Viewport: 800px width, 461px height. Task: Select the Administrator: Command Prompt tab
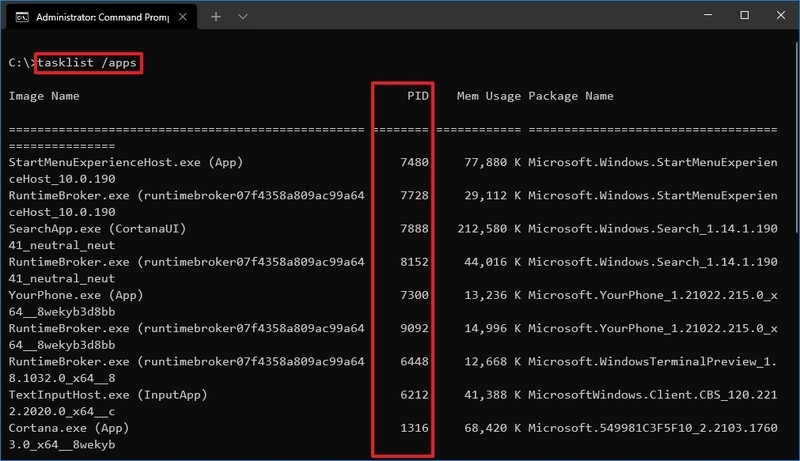pyautogui.click(x=101, y=17)
